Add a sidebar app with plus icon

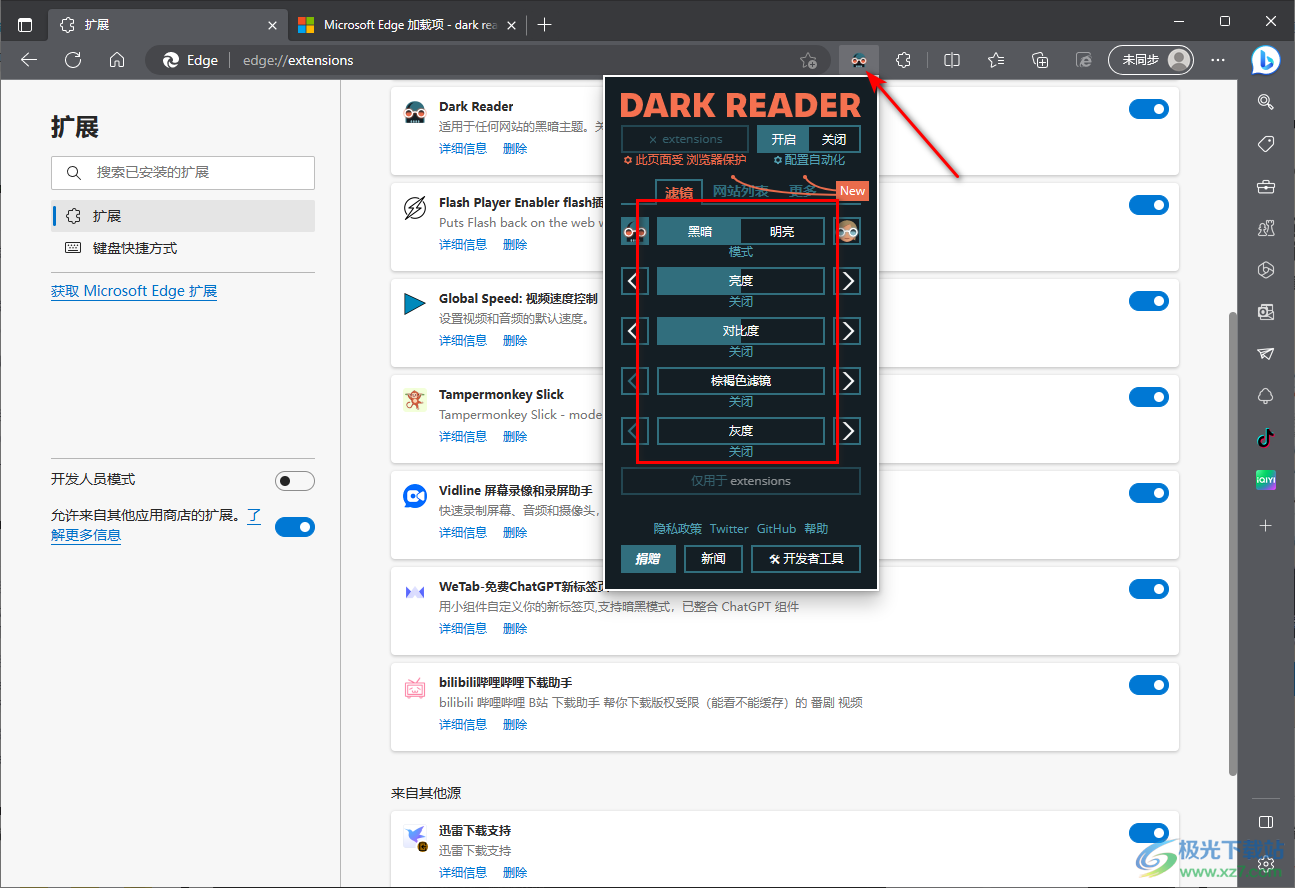(x=1266, y=525)
